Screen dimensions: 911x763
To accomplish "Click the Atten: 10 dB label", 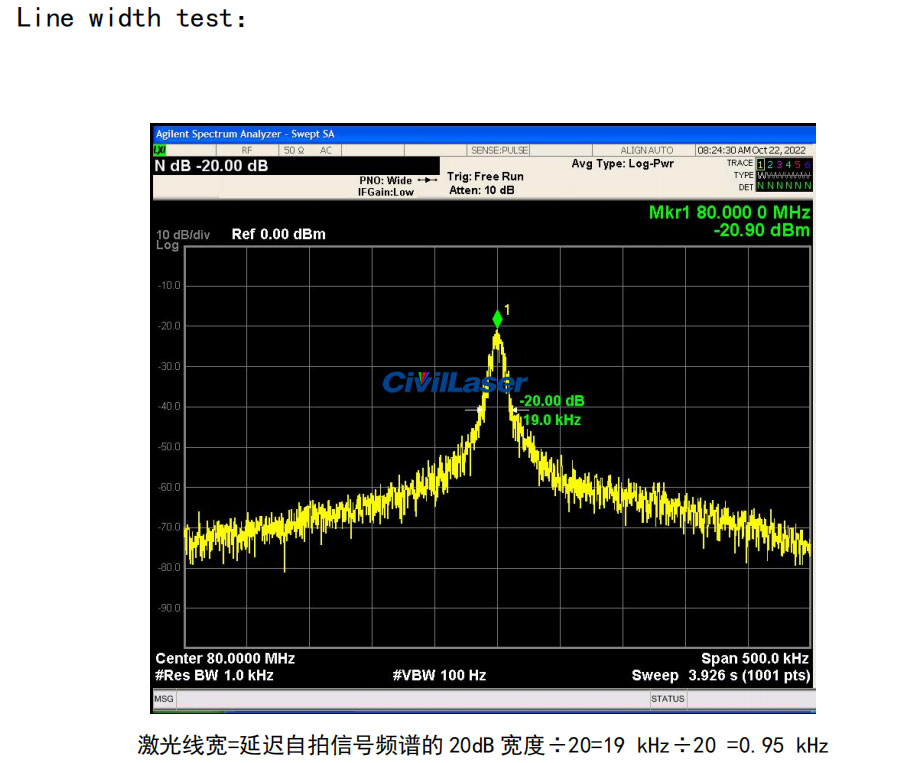I will click(482, 190).
